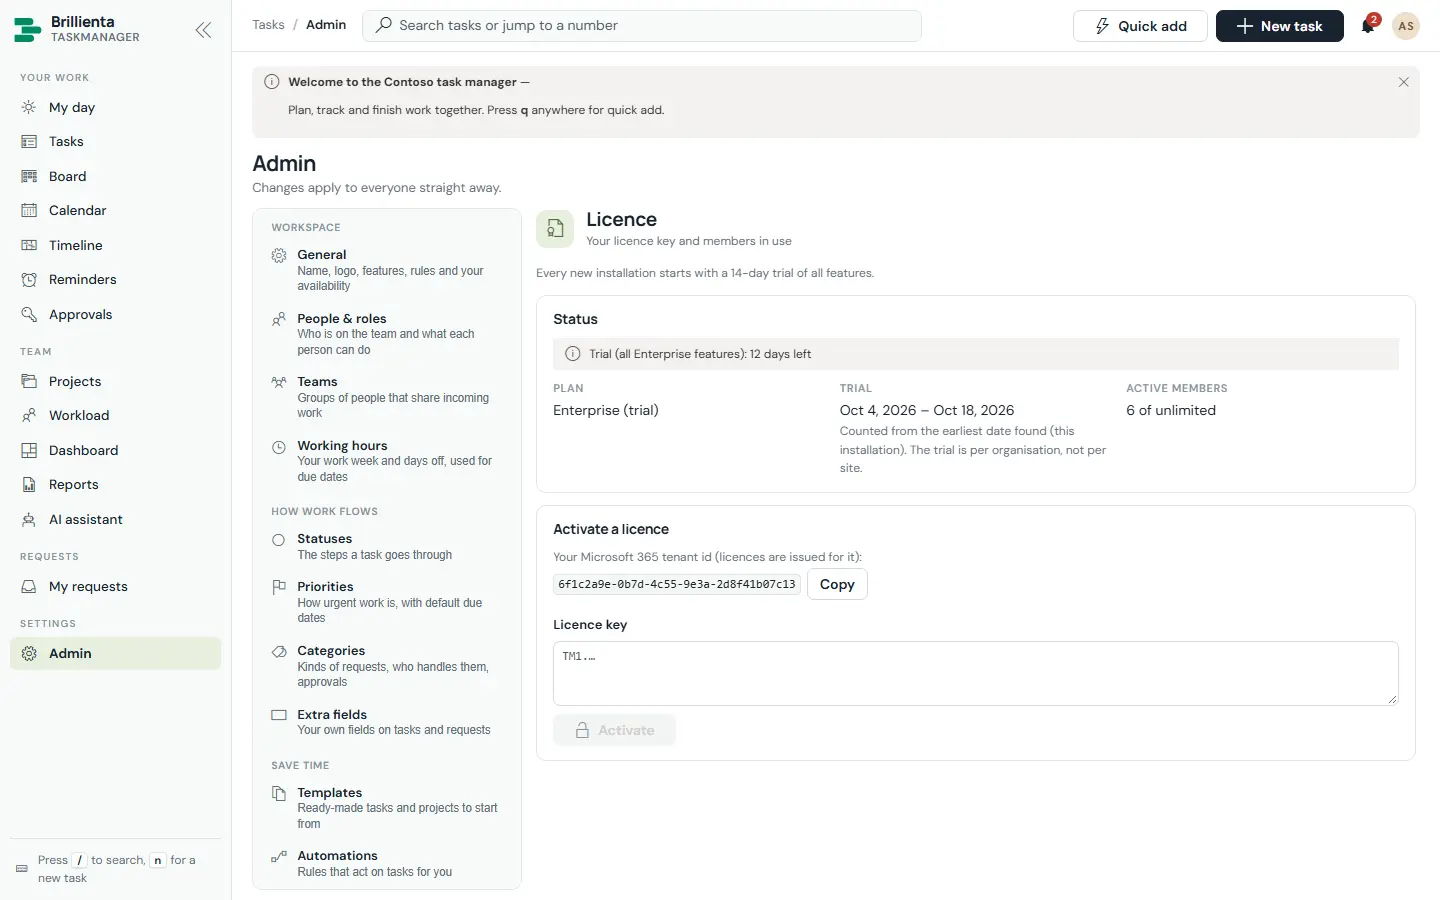The height and width of the screenshot is (900, 1440).
Task: Click the Quick add button
Action: [1140, 26]
